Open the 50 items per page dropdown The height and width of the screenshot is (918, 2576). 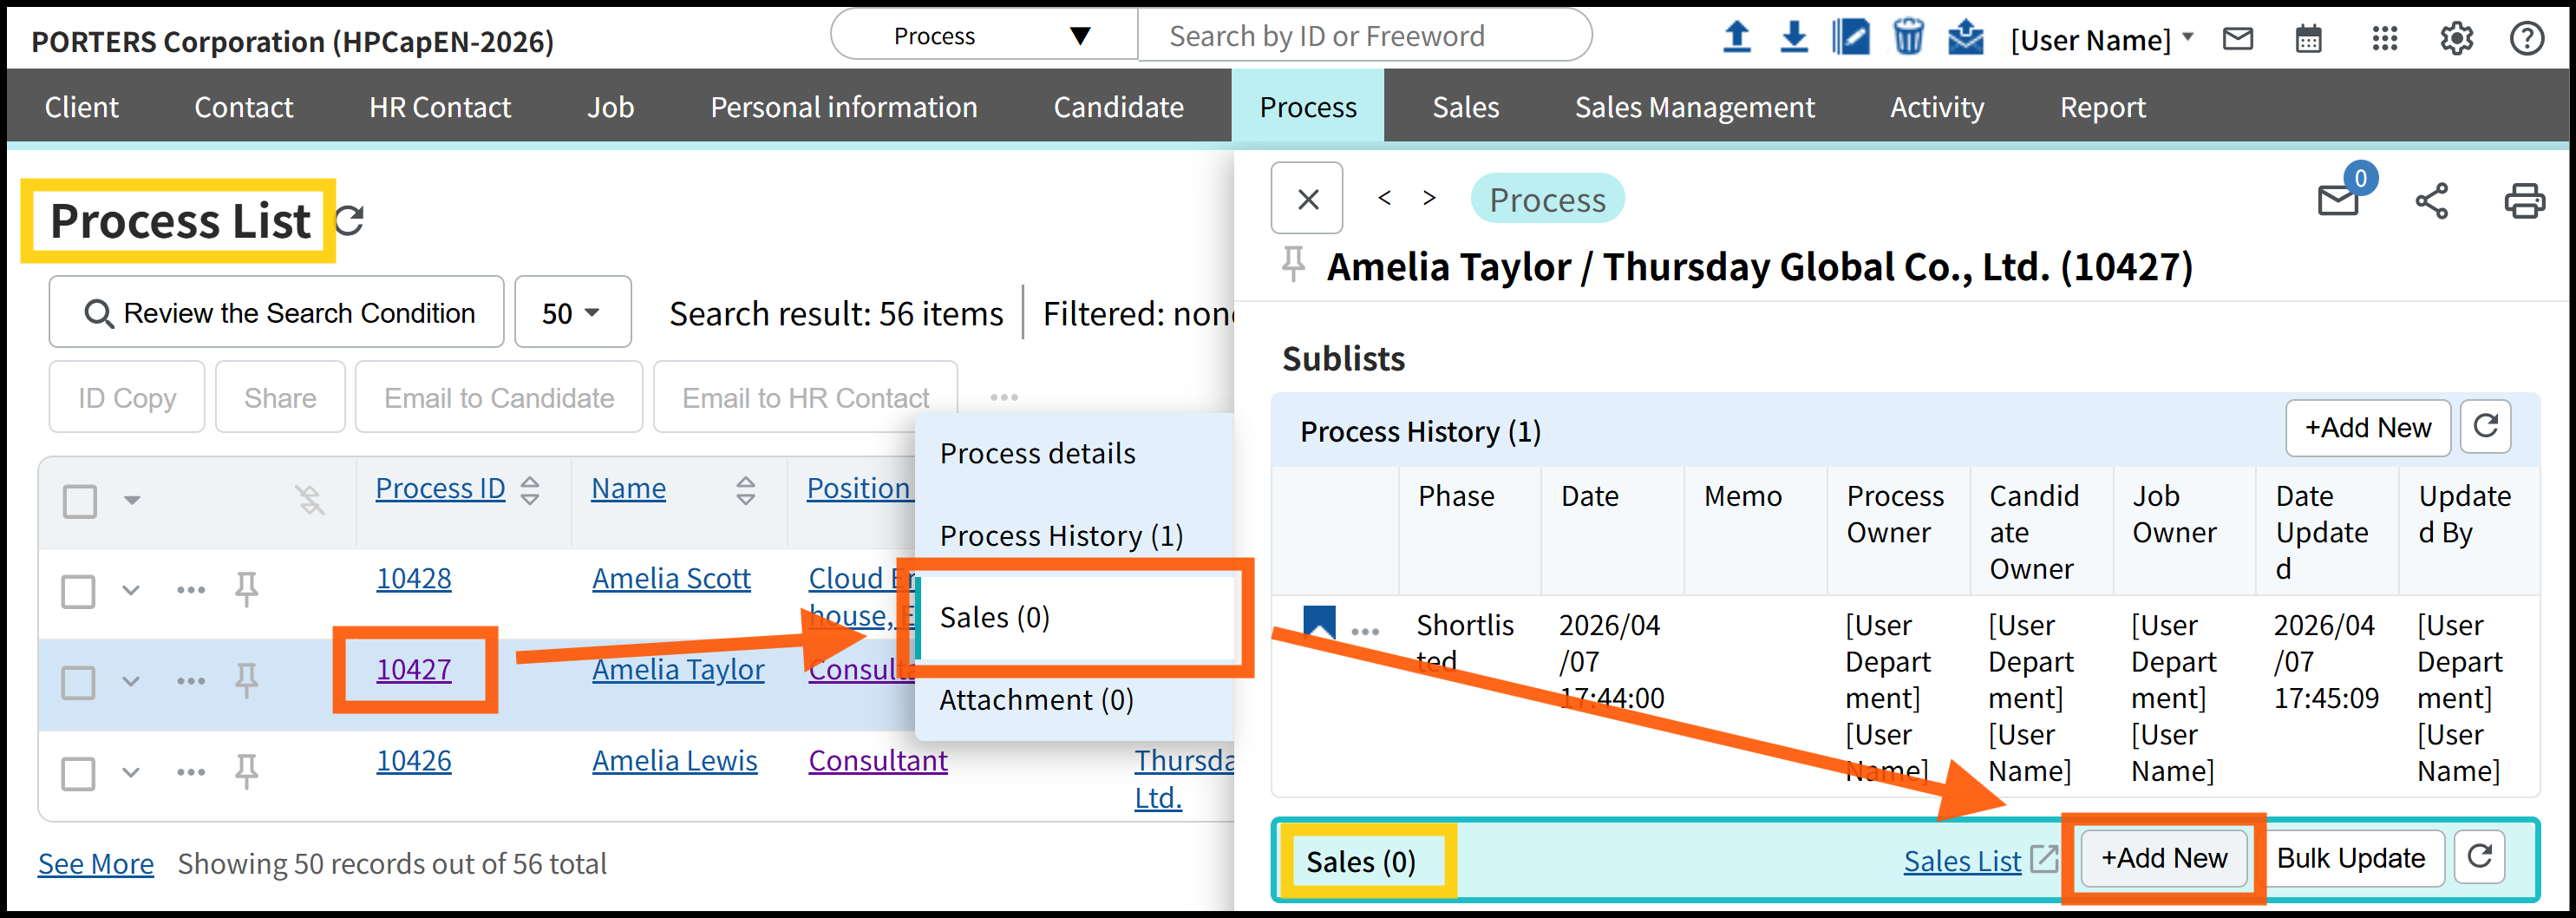(572, 313)
